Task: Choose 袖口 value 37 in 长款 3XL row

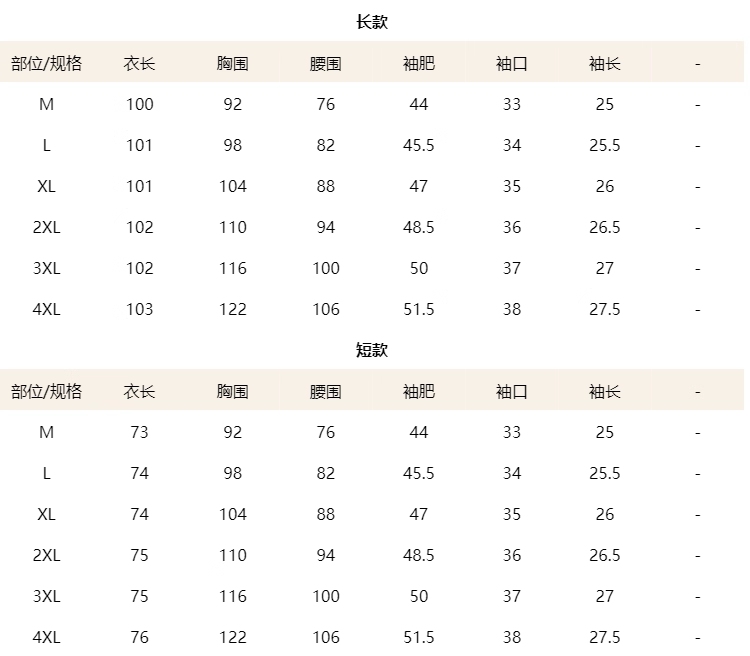Action: pyautogui.click(x=511, y=268)
